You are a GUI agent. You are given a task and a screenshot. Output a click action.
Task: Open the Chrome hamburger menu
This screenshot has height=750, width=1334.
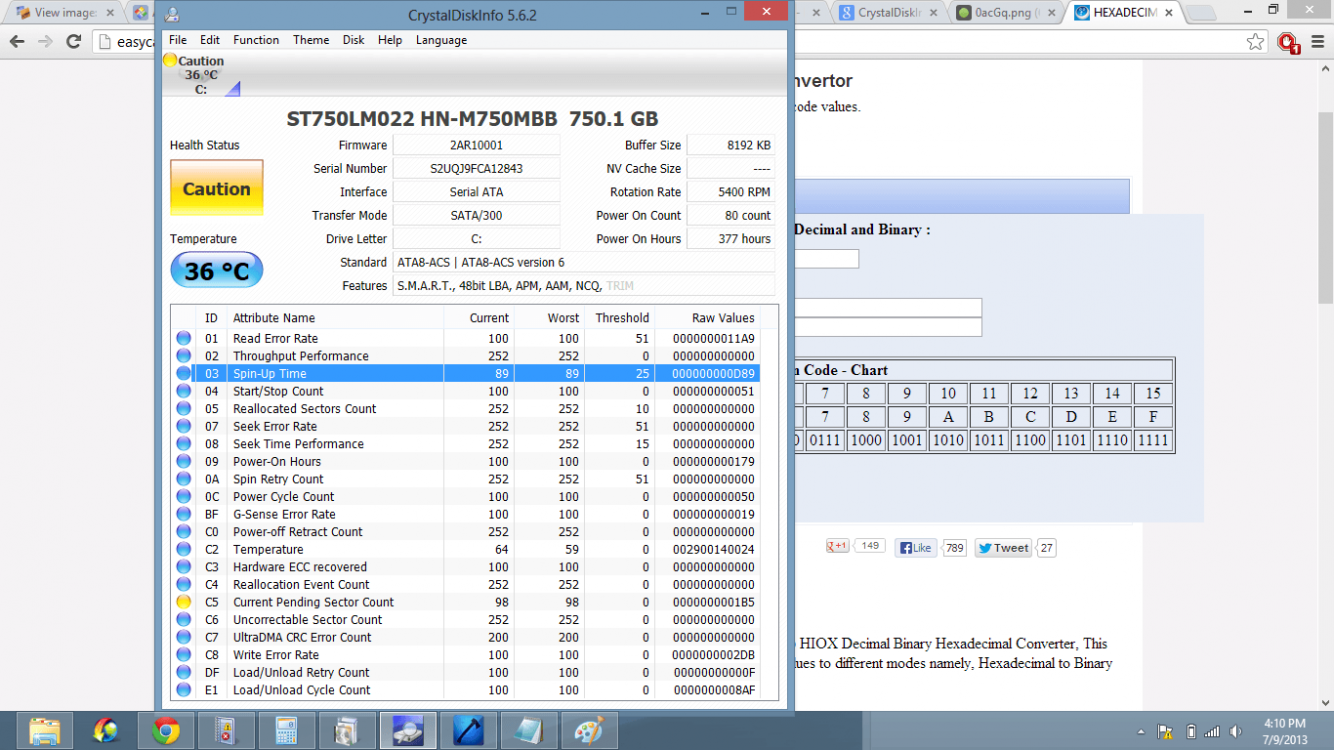[x=1316, y=42]
